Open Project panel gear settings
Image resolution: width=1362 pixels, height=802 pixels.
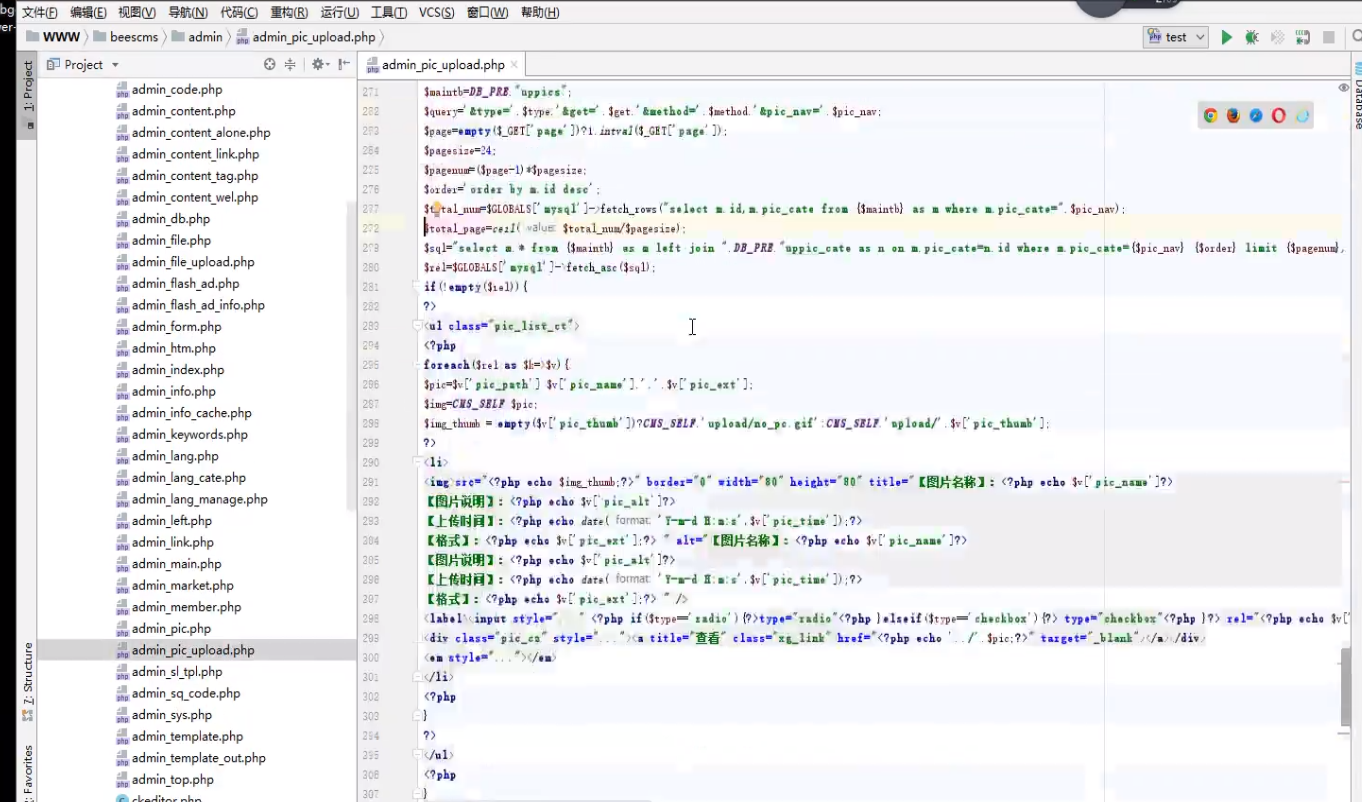click(x=319, y=64)
